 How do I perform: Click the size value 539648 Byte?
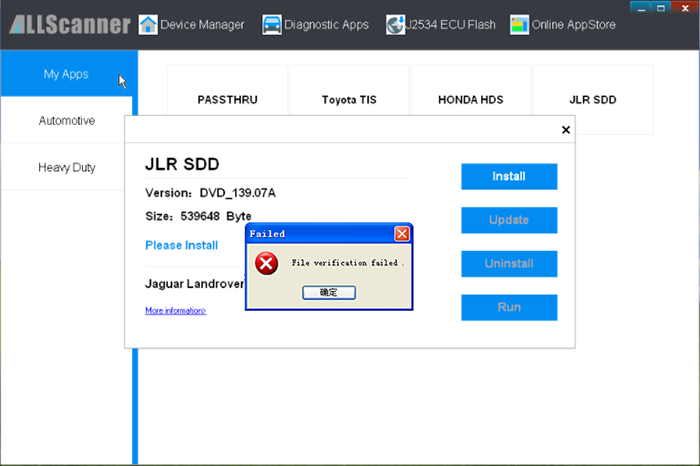pyautogui.click(x=216, y=216)
